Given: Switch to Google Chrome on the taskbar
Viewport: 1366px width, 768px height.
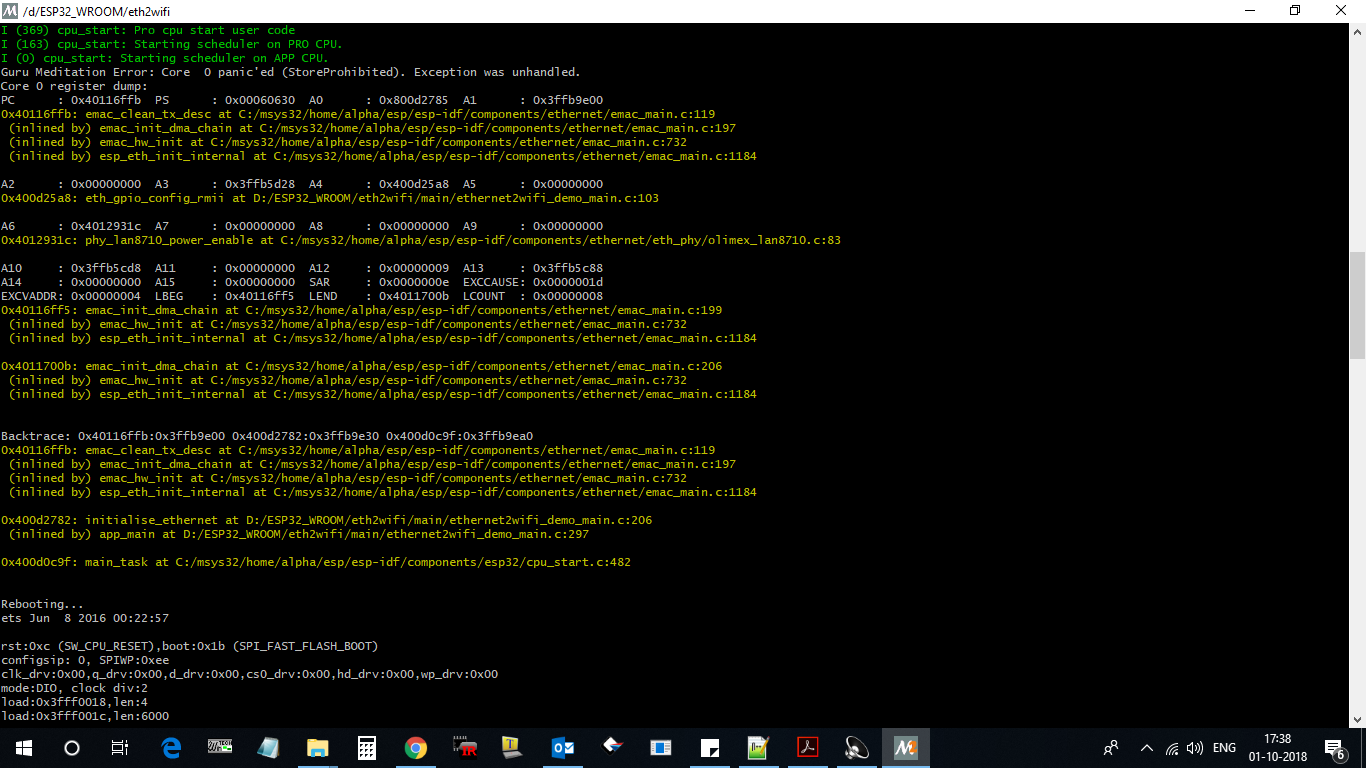Looking at the screenshot, I should 416,748.
